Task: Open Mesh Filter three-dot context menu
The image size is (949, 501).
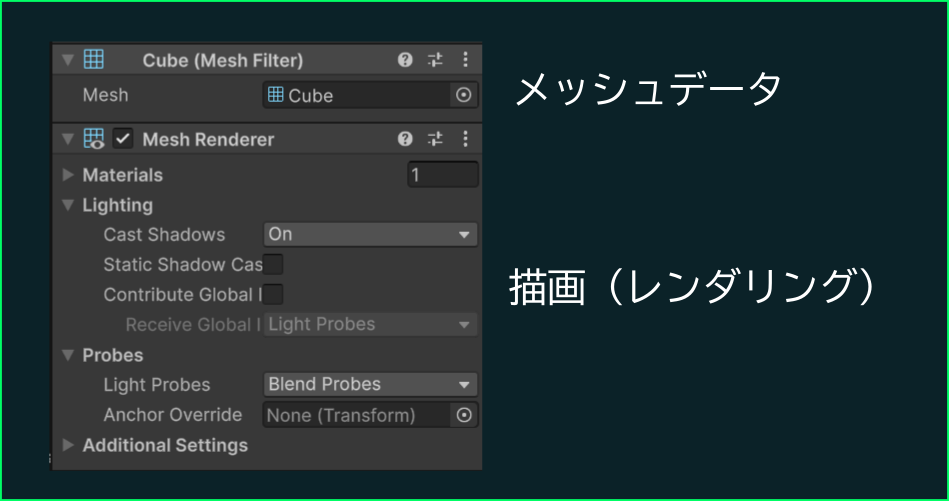Action: [465, 59]
